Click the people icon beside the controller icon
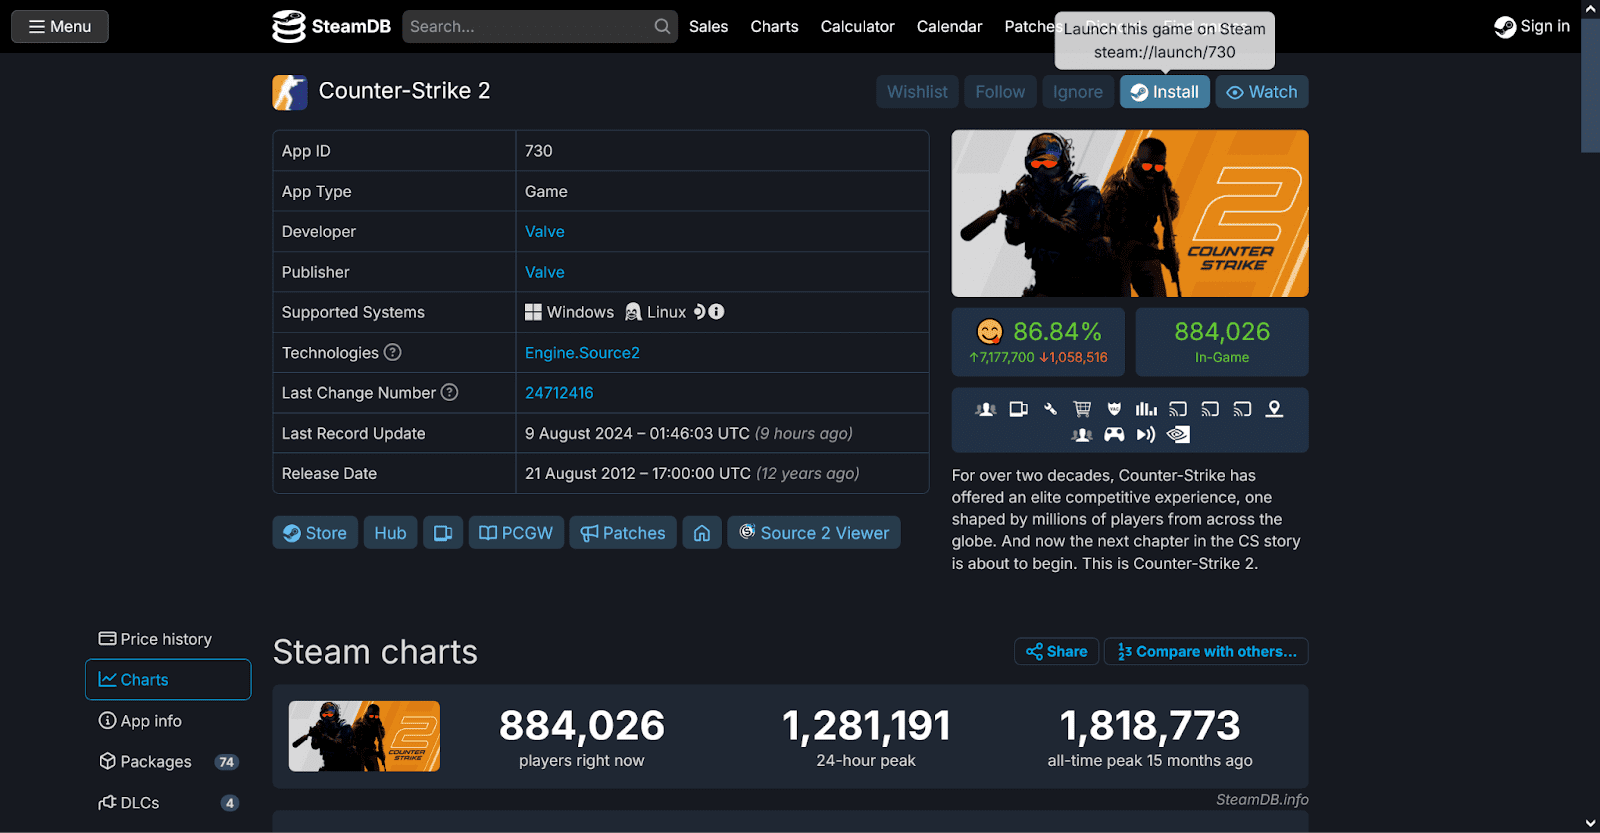 pyautogui.click(x=1082, y=435)
